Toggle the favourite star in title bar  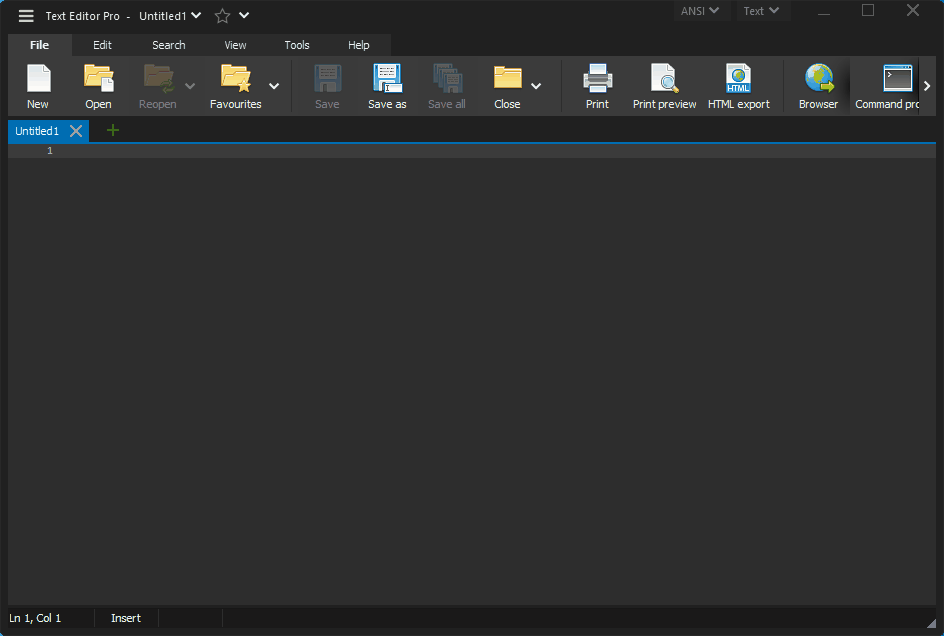pyautogui.click(x=222, y=16)
